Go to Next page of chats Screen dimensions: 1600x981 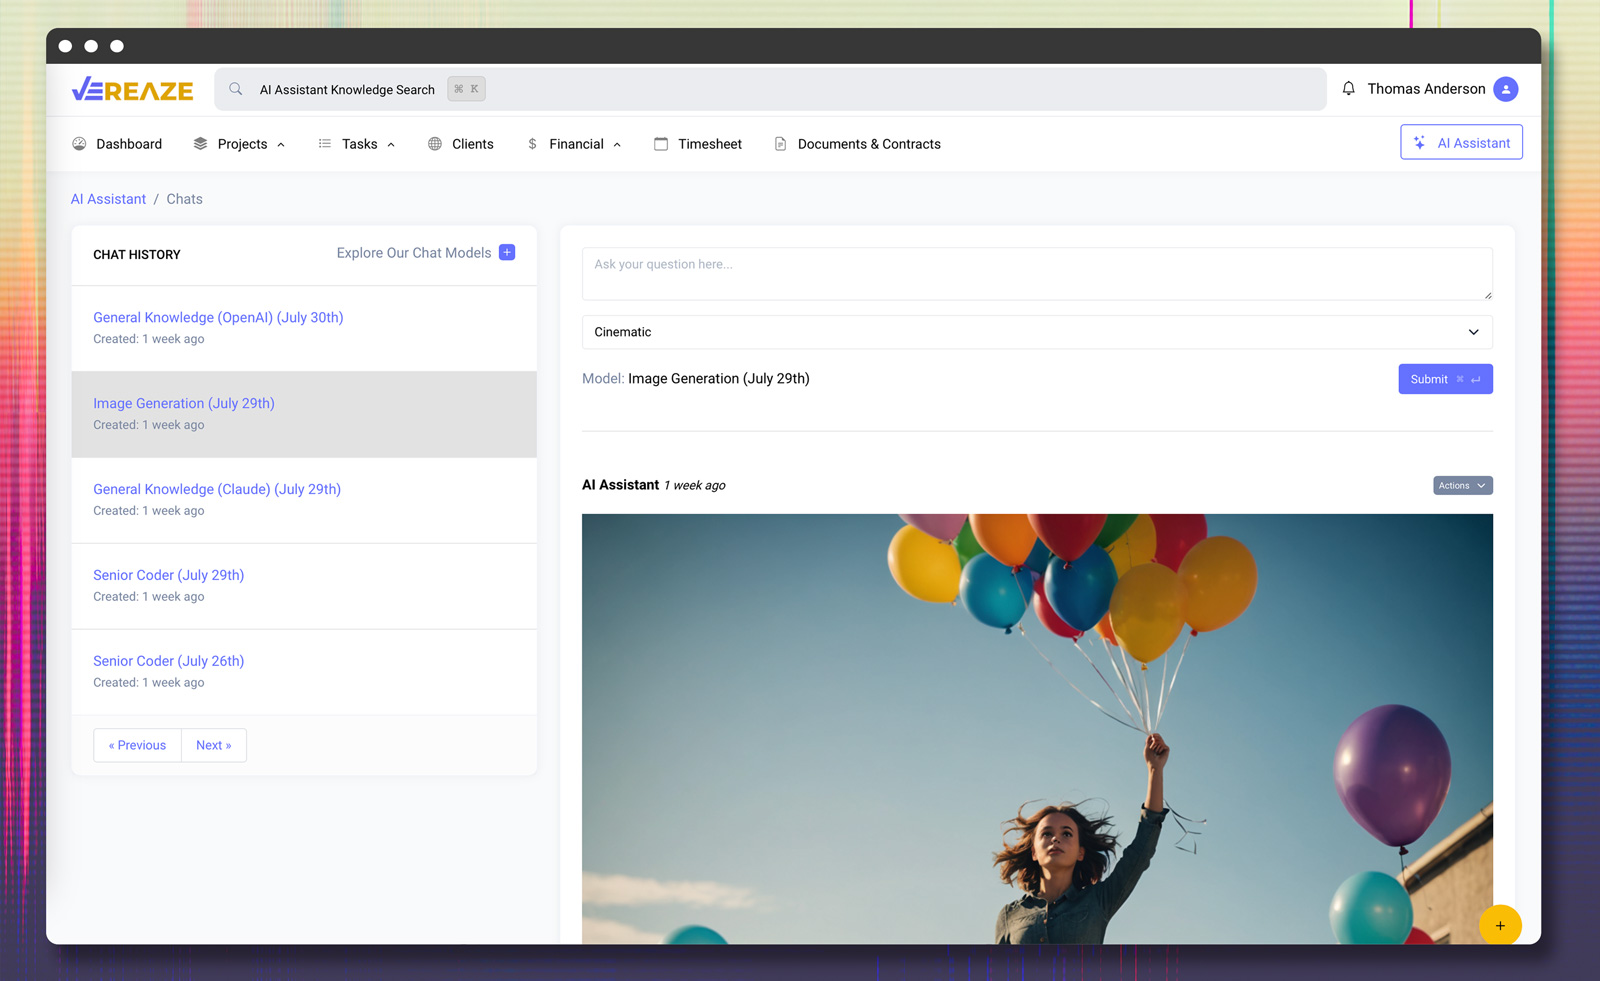point(213,745)
